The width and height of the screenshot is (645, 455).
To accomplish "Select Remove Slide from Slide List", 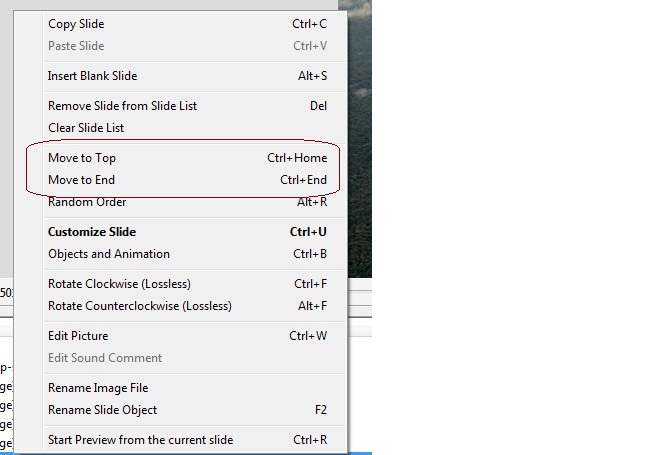I will 180,106.
